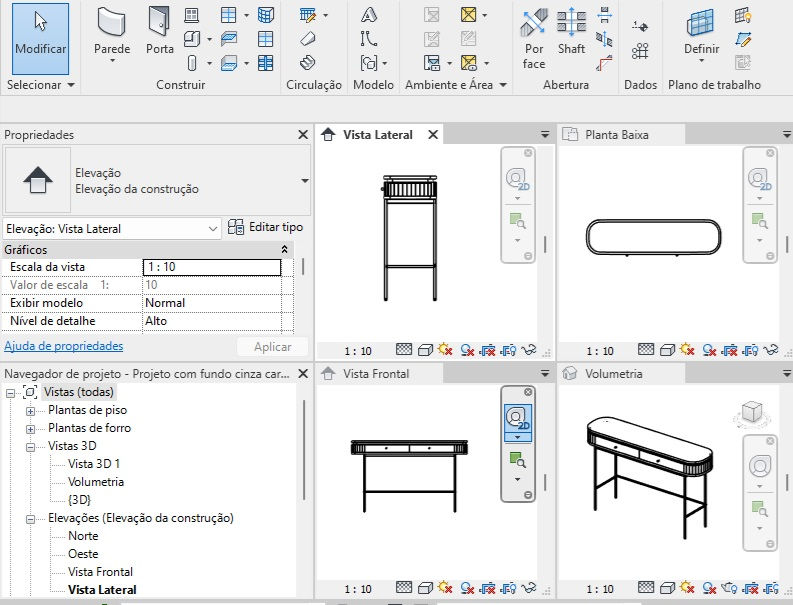Screen dimensions: 793x605
Task: Select the Rampa (ramp) tool icon
Action: click(x=308, y=39)
